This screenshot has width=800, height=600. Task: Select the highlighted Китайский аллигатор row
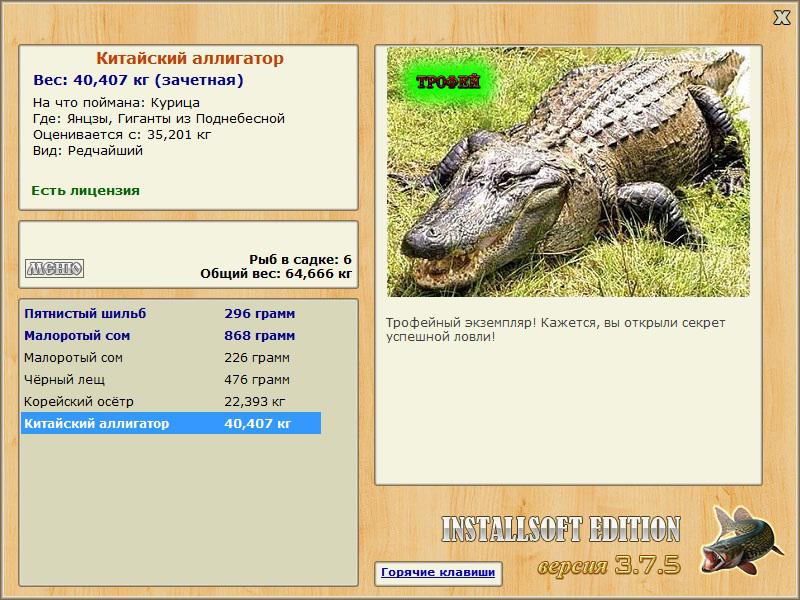(x=171, y=423)
